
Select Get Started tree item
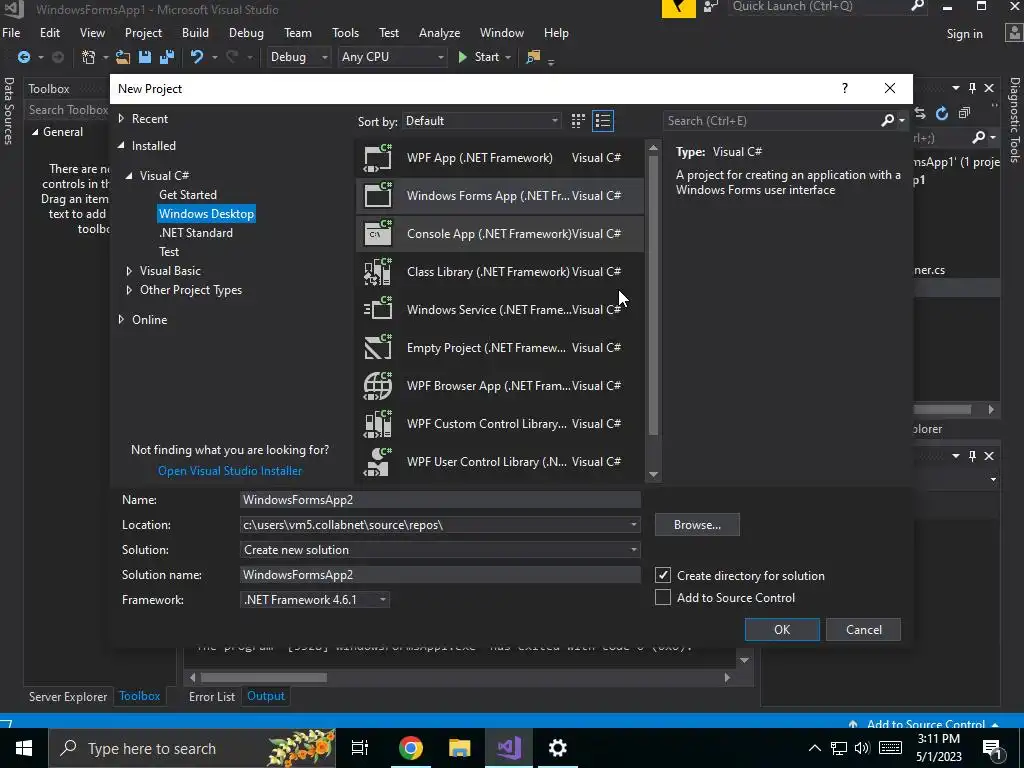click(x=188, y=195)
